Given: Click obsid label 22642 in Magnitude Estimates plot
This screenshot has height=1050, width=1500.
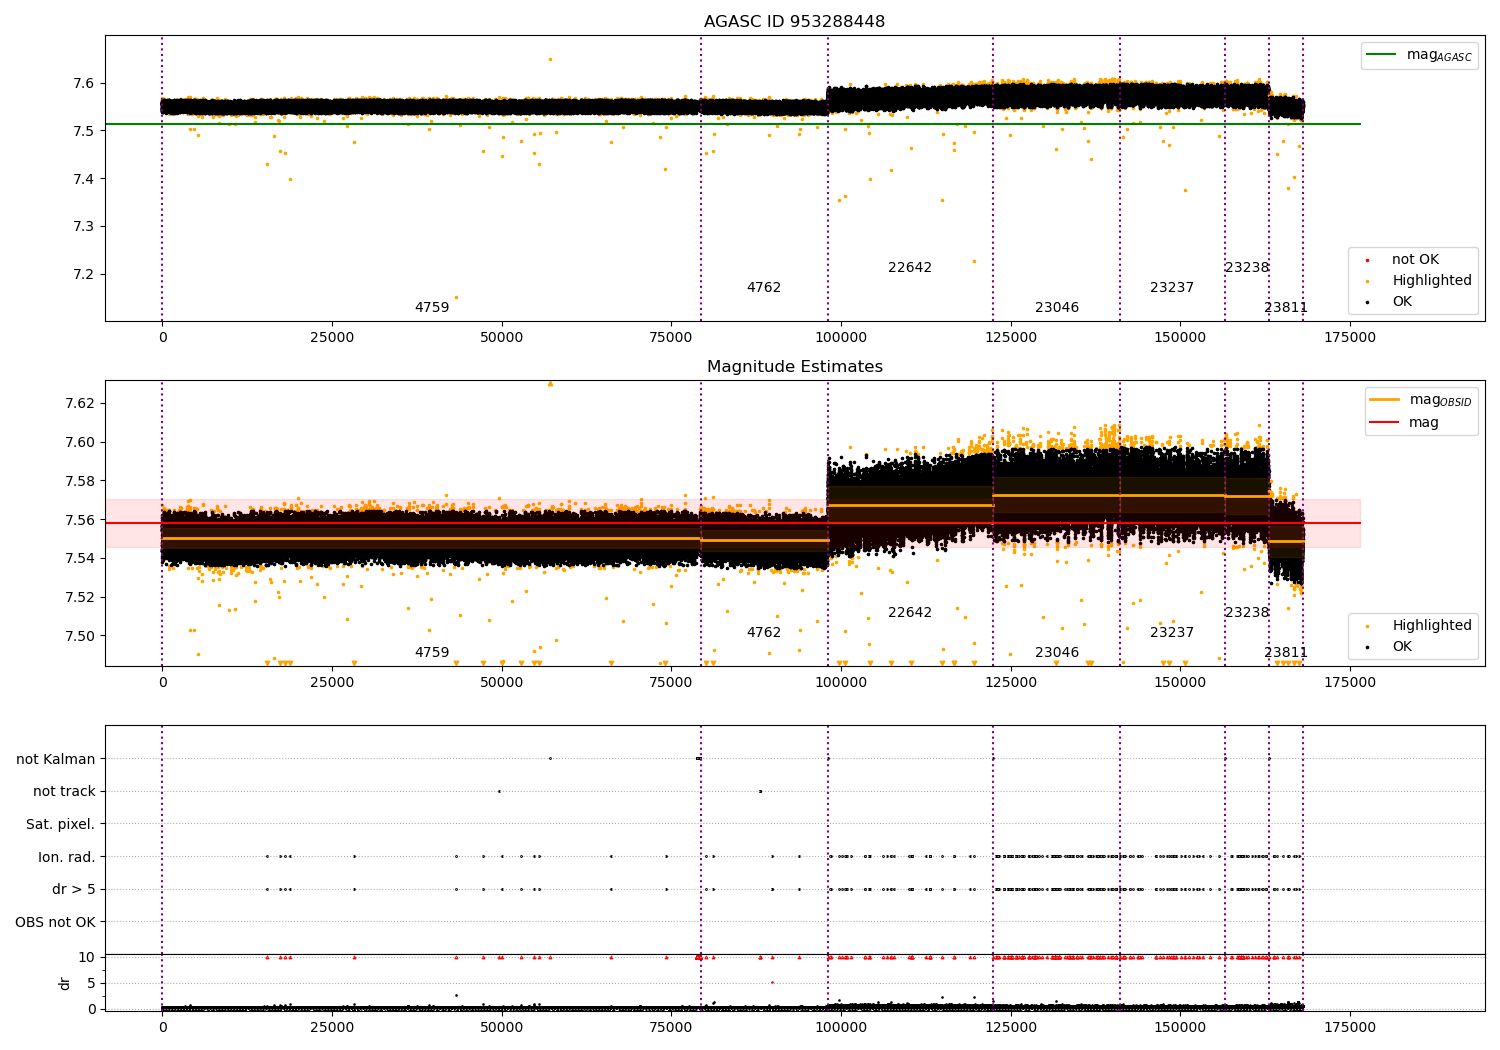Looking at the screenshot, I should click(910, 613).
